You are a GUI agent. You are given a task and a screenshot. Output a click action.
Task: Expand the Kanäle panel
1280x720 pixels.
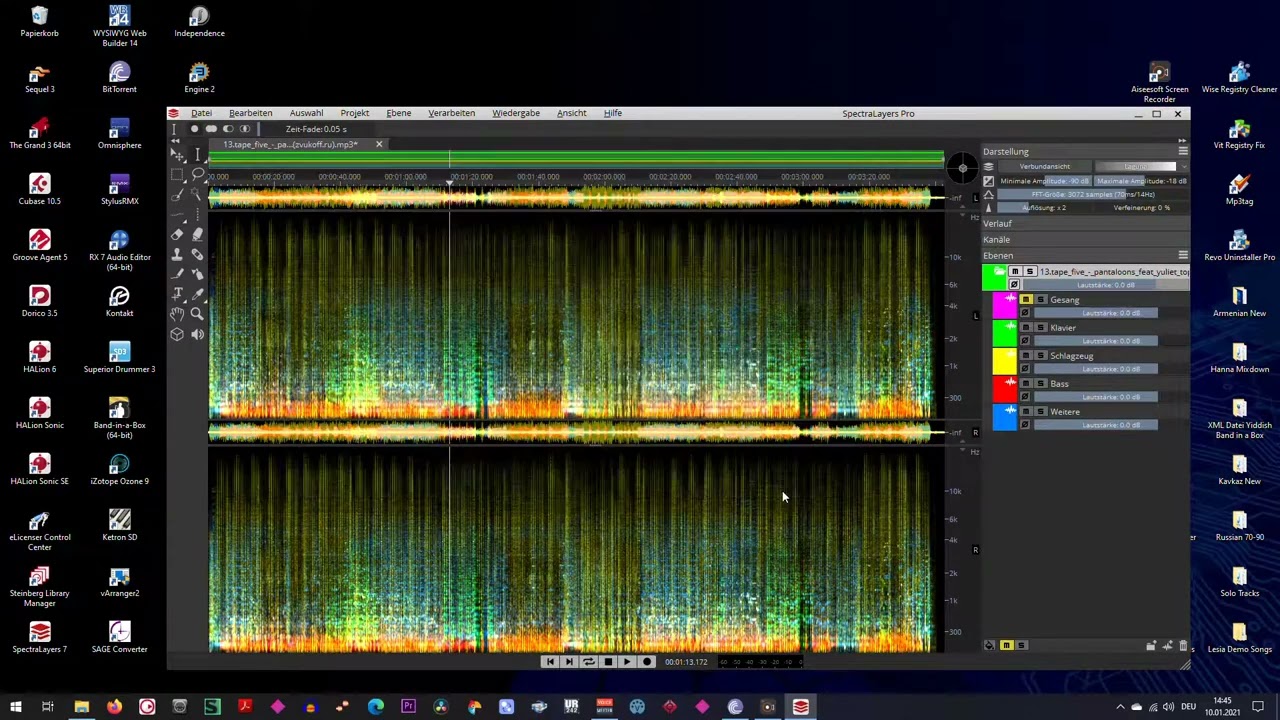pyautogui.click(x=996, y=240)
